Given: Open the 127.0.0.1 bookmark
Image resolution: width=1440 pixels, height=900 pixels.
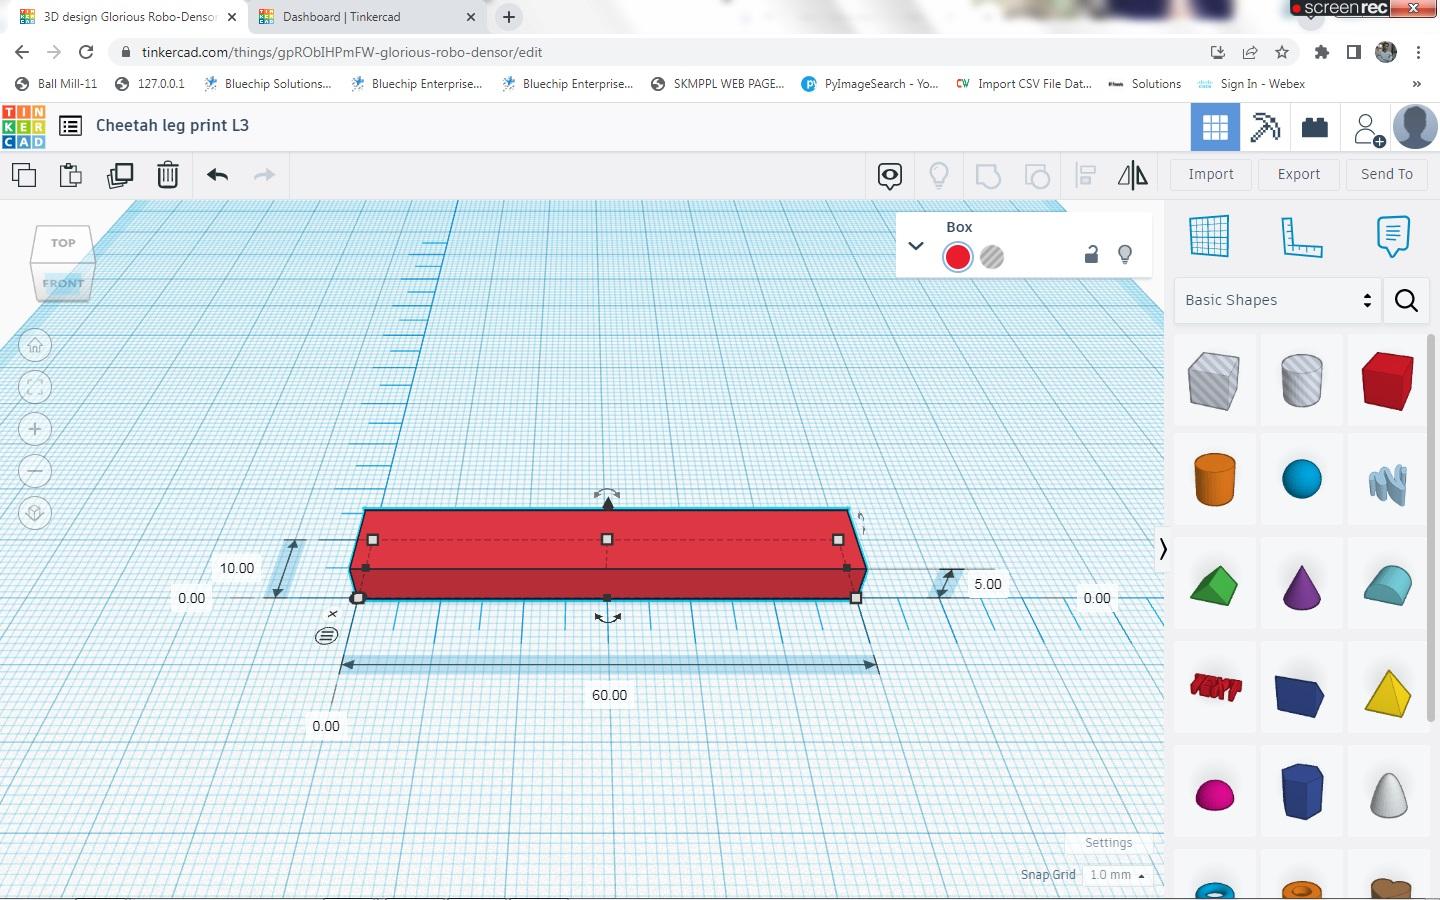Looking at the screenshot, I should (x=150, y=84).
